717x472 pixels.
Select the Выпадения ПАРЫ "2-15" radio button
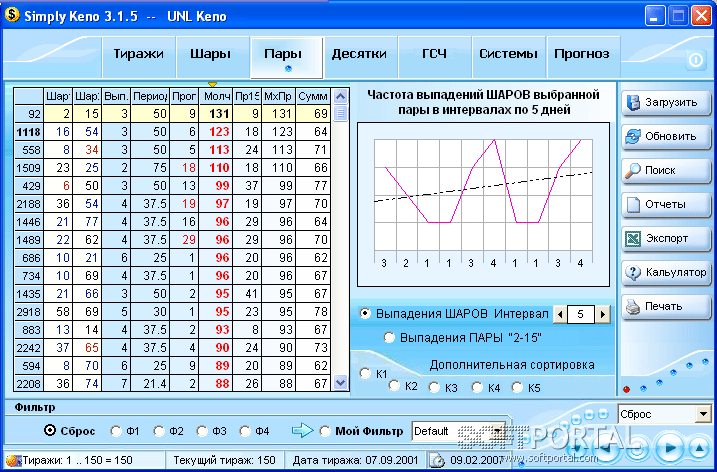(x=389, y=338)
